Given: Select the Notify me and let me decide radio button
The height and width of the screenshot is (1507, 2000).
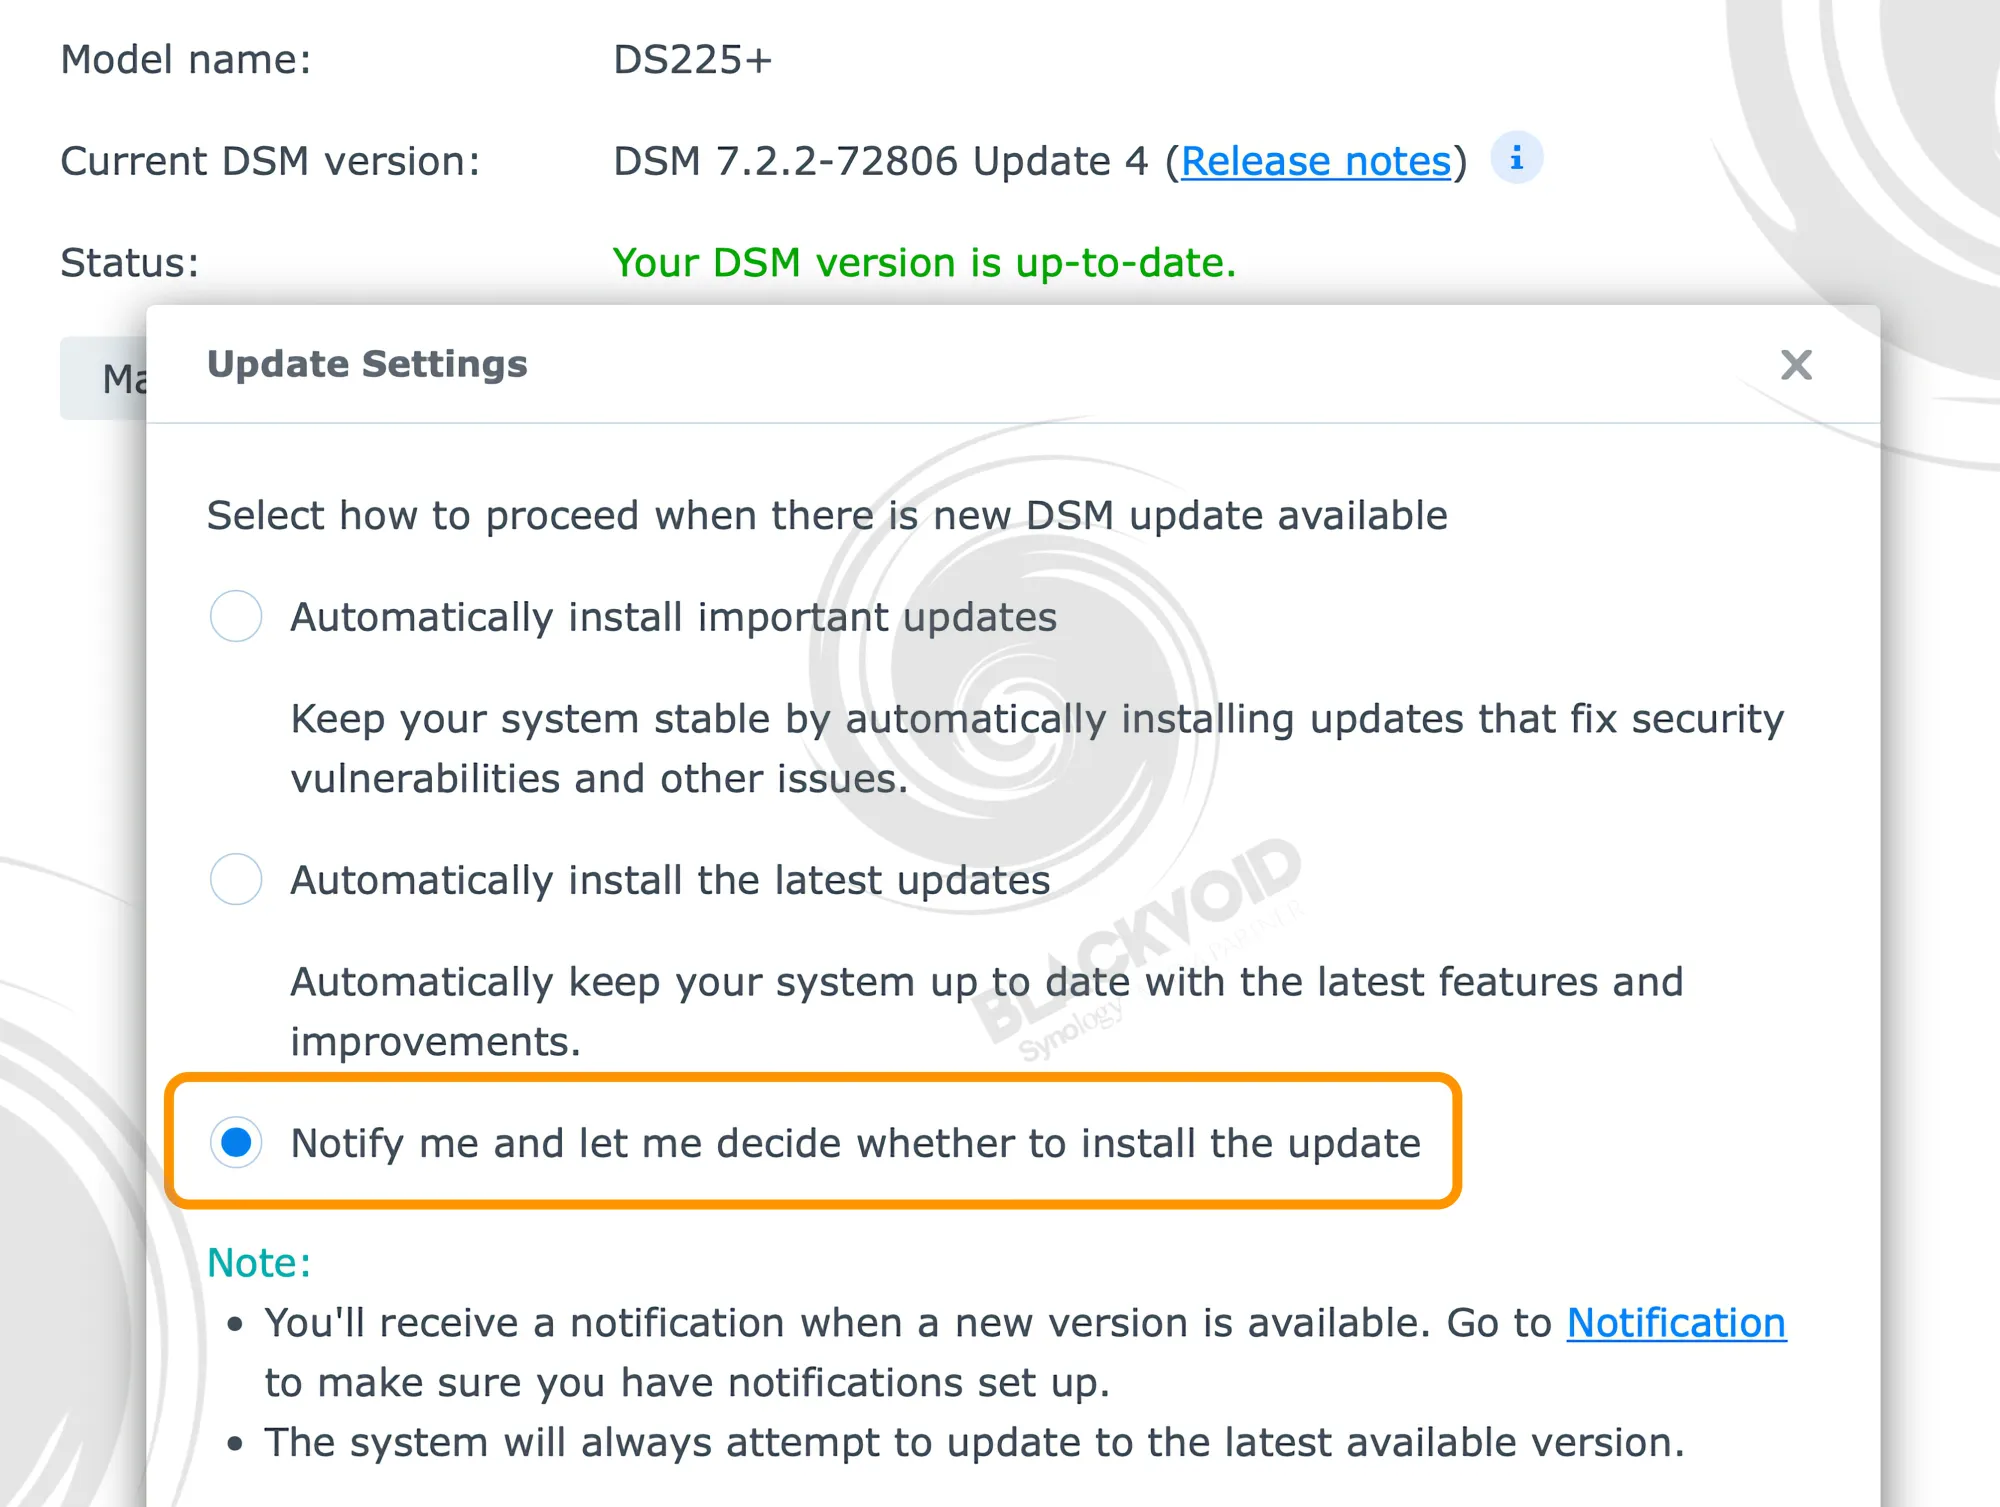Looking at the screenshot, I should [x=236, y=1142].
